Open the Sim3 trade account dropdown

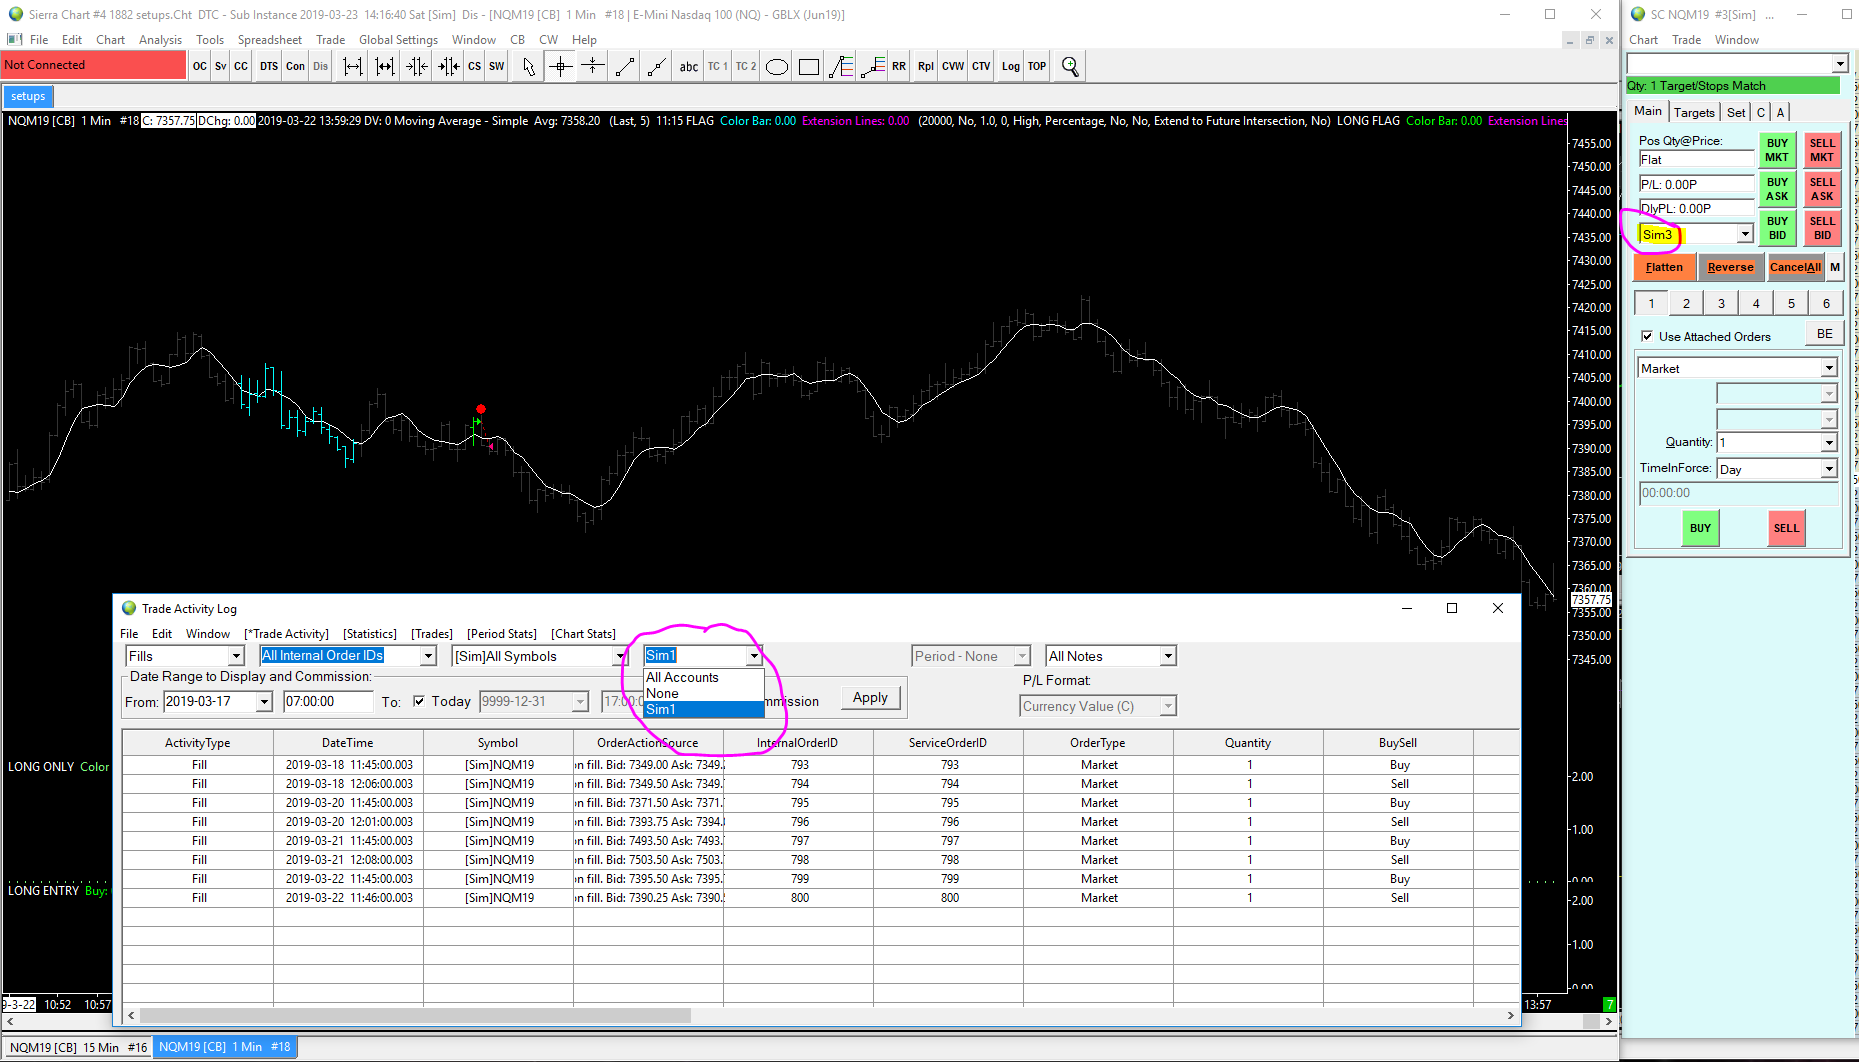click(1744, 235)
